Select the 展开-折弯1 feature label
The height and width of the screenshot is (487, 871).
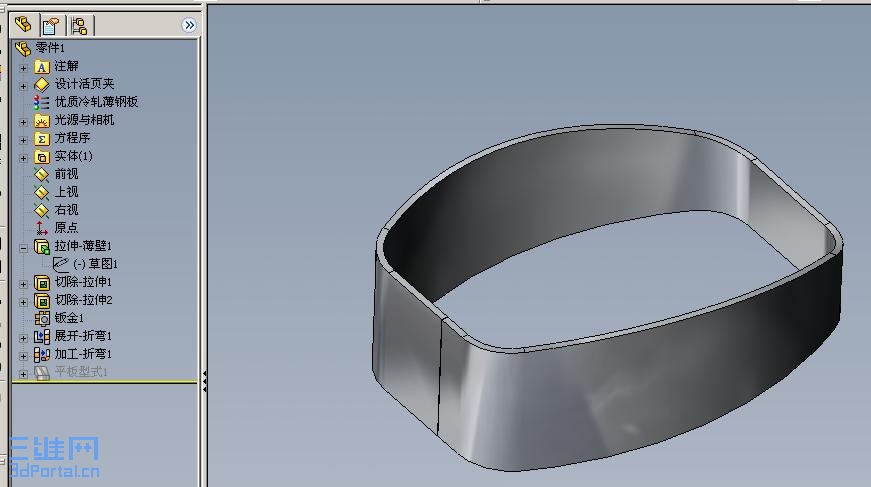click(x=83, y=335)
